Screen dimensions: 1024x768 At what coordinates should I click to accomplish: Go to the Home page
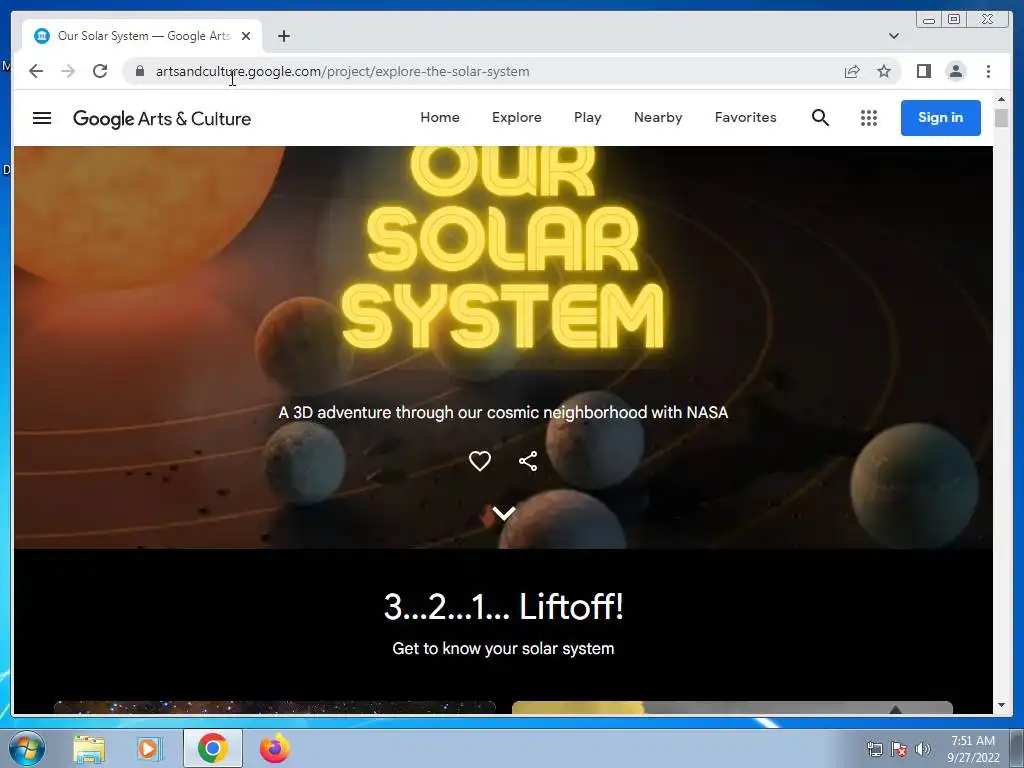pos(440,118)
